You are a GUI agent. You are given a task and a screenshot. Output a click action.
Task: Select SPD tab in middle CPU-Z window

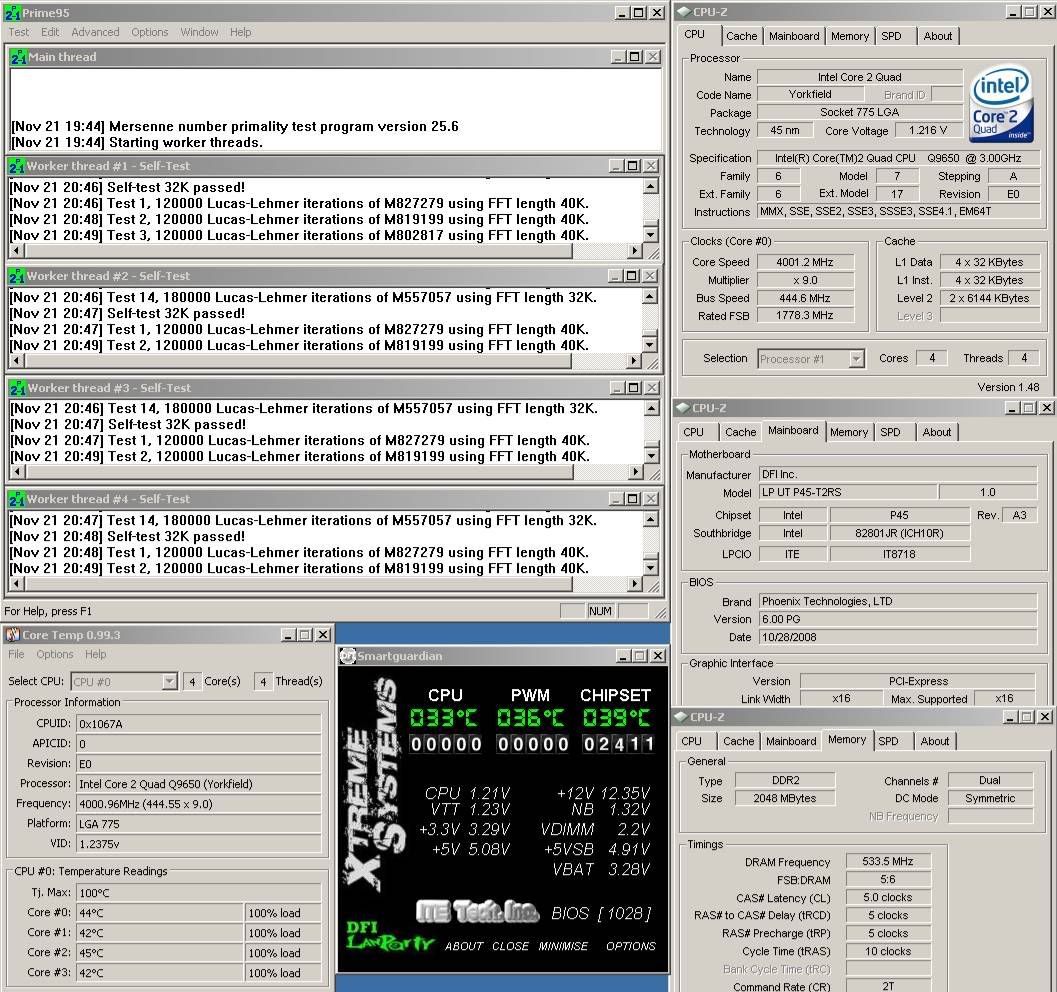coord(890,433)
